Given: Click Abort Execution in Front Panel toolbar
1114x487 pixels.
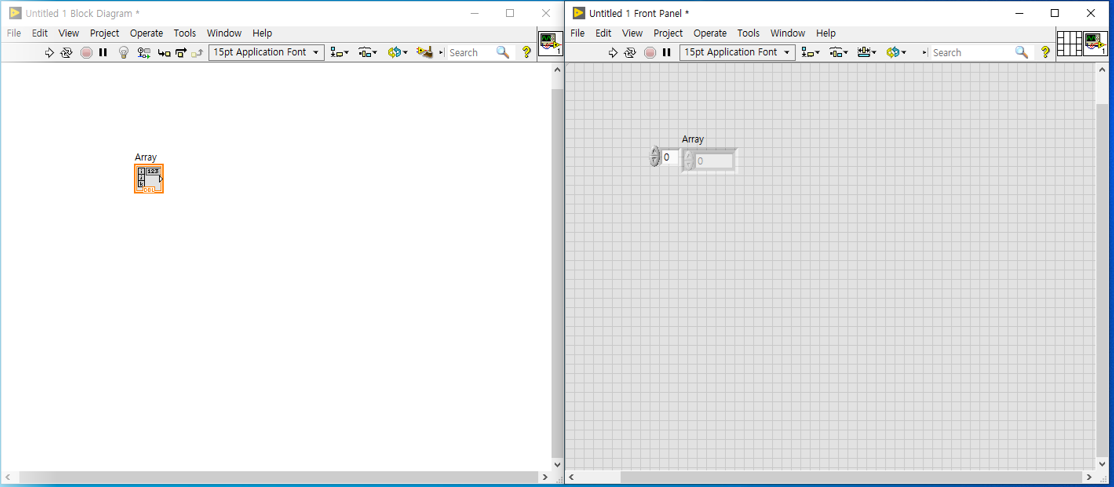Looking at the screenshot, I should [x=650, y=53].
